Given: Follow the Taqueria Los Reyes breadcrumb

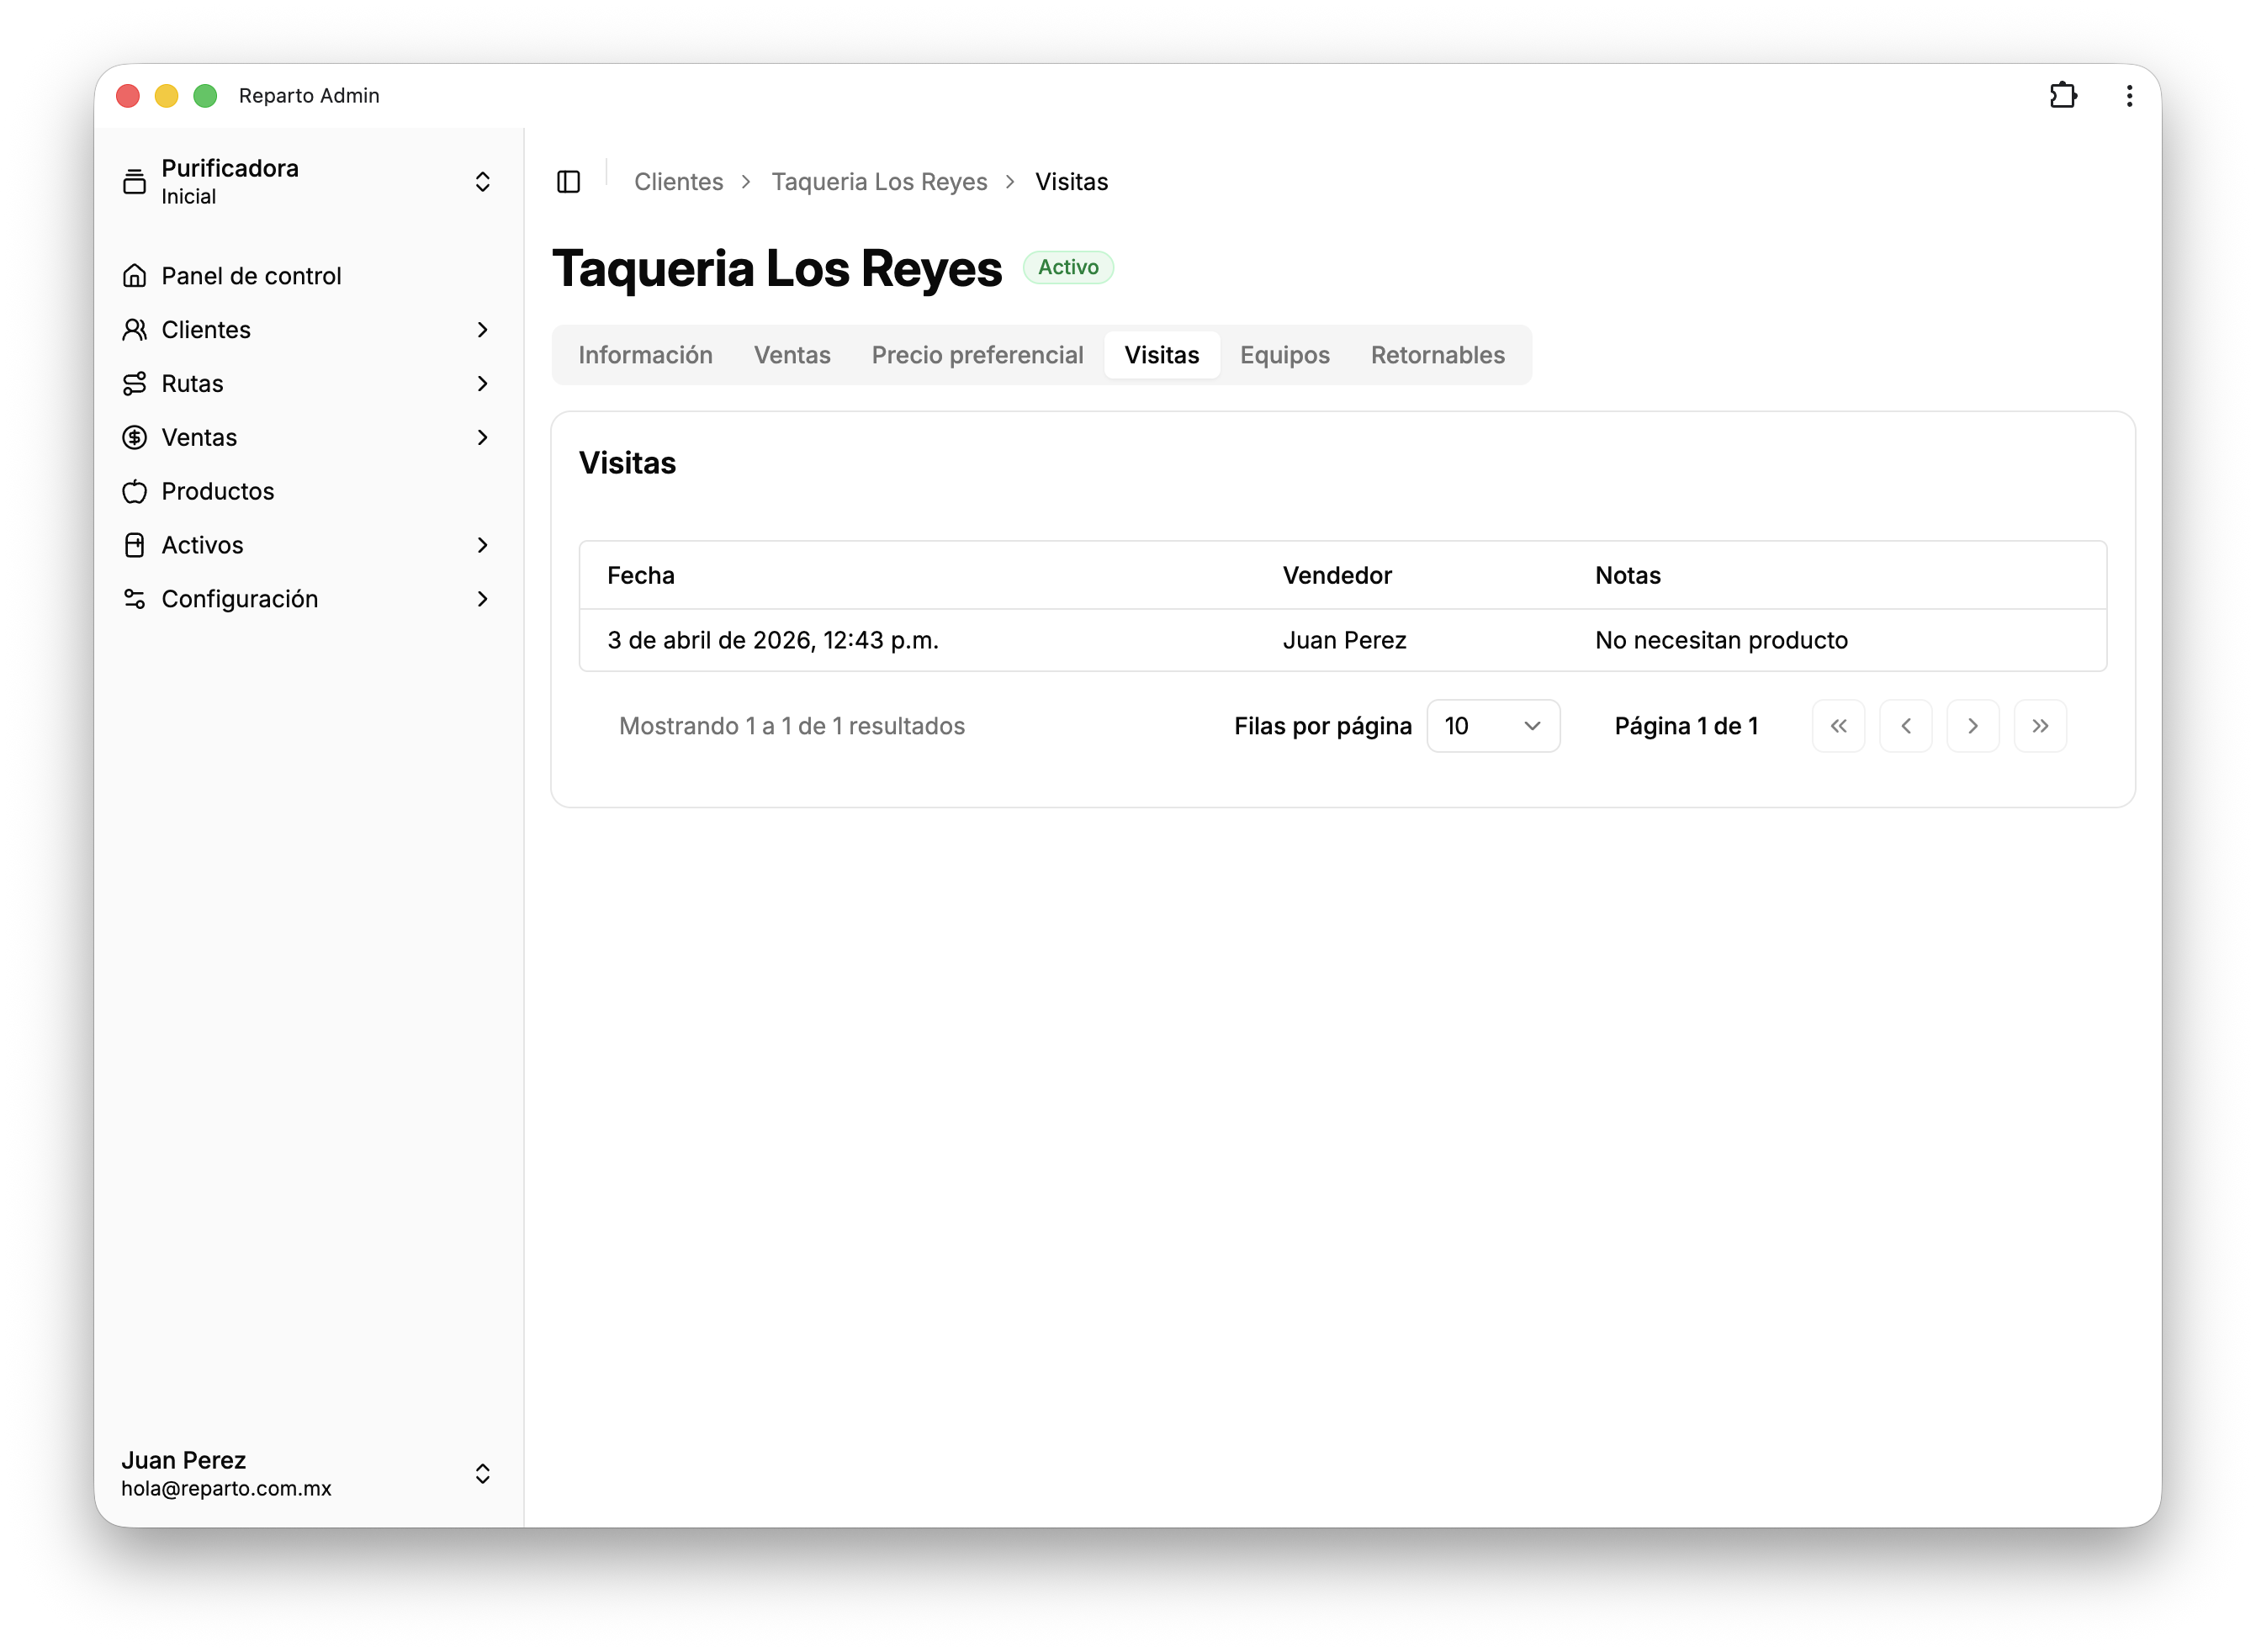Looking at the screenshot, I should [879, 182].
